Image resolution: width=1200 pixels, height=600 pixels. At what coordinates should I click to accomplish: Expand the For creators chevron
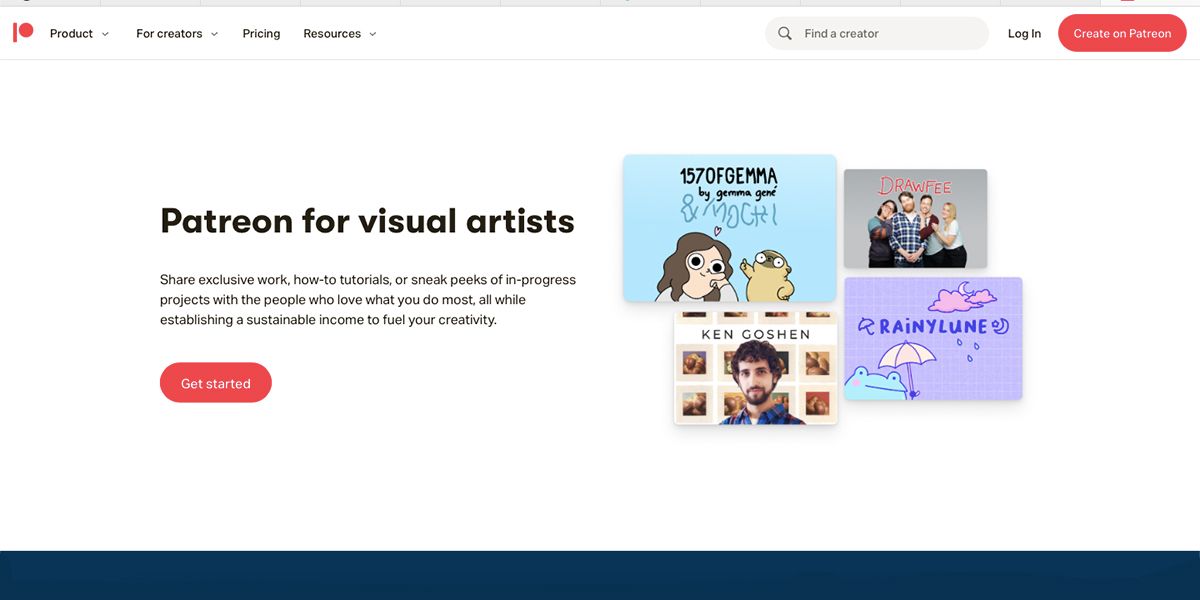coord(214,34)
